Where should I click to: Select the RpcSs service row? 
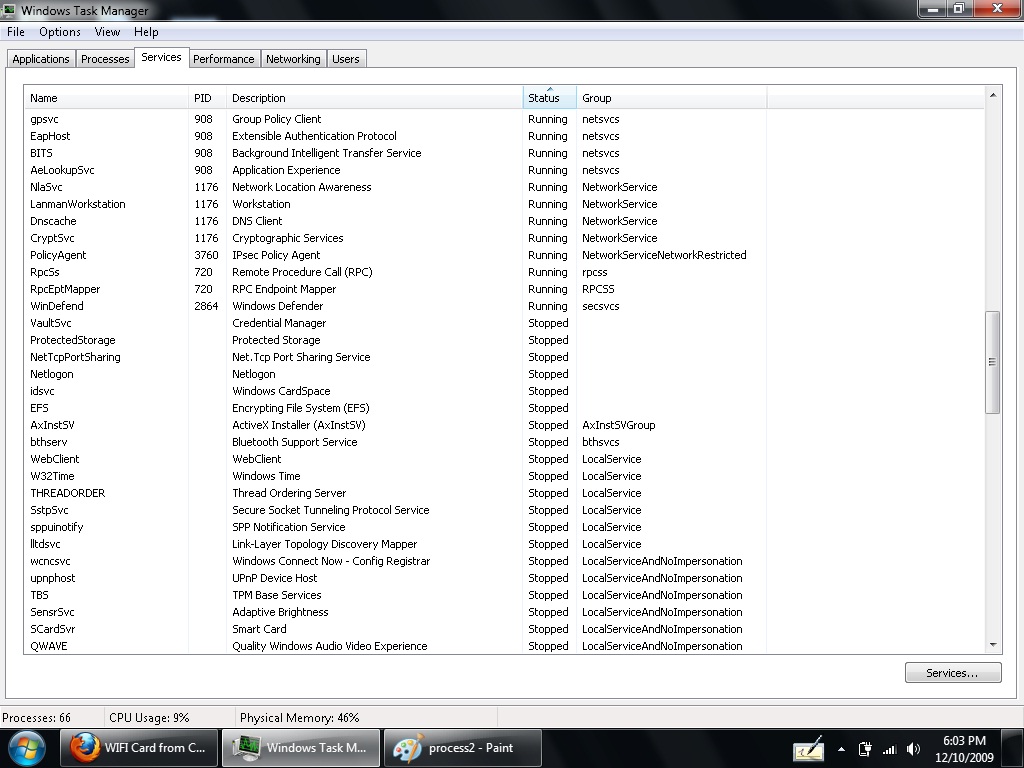point(504,272)
